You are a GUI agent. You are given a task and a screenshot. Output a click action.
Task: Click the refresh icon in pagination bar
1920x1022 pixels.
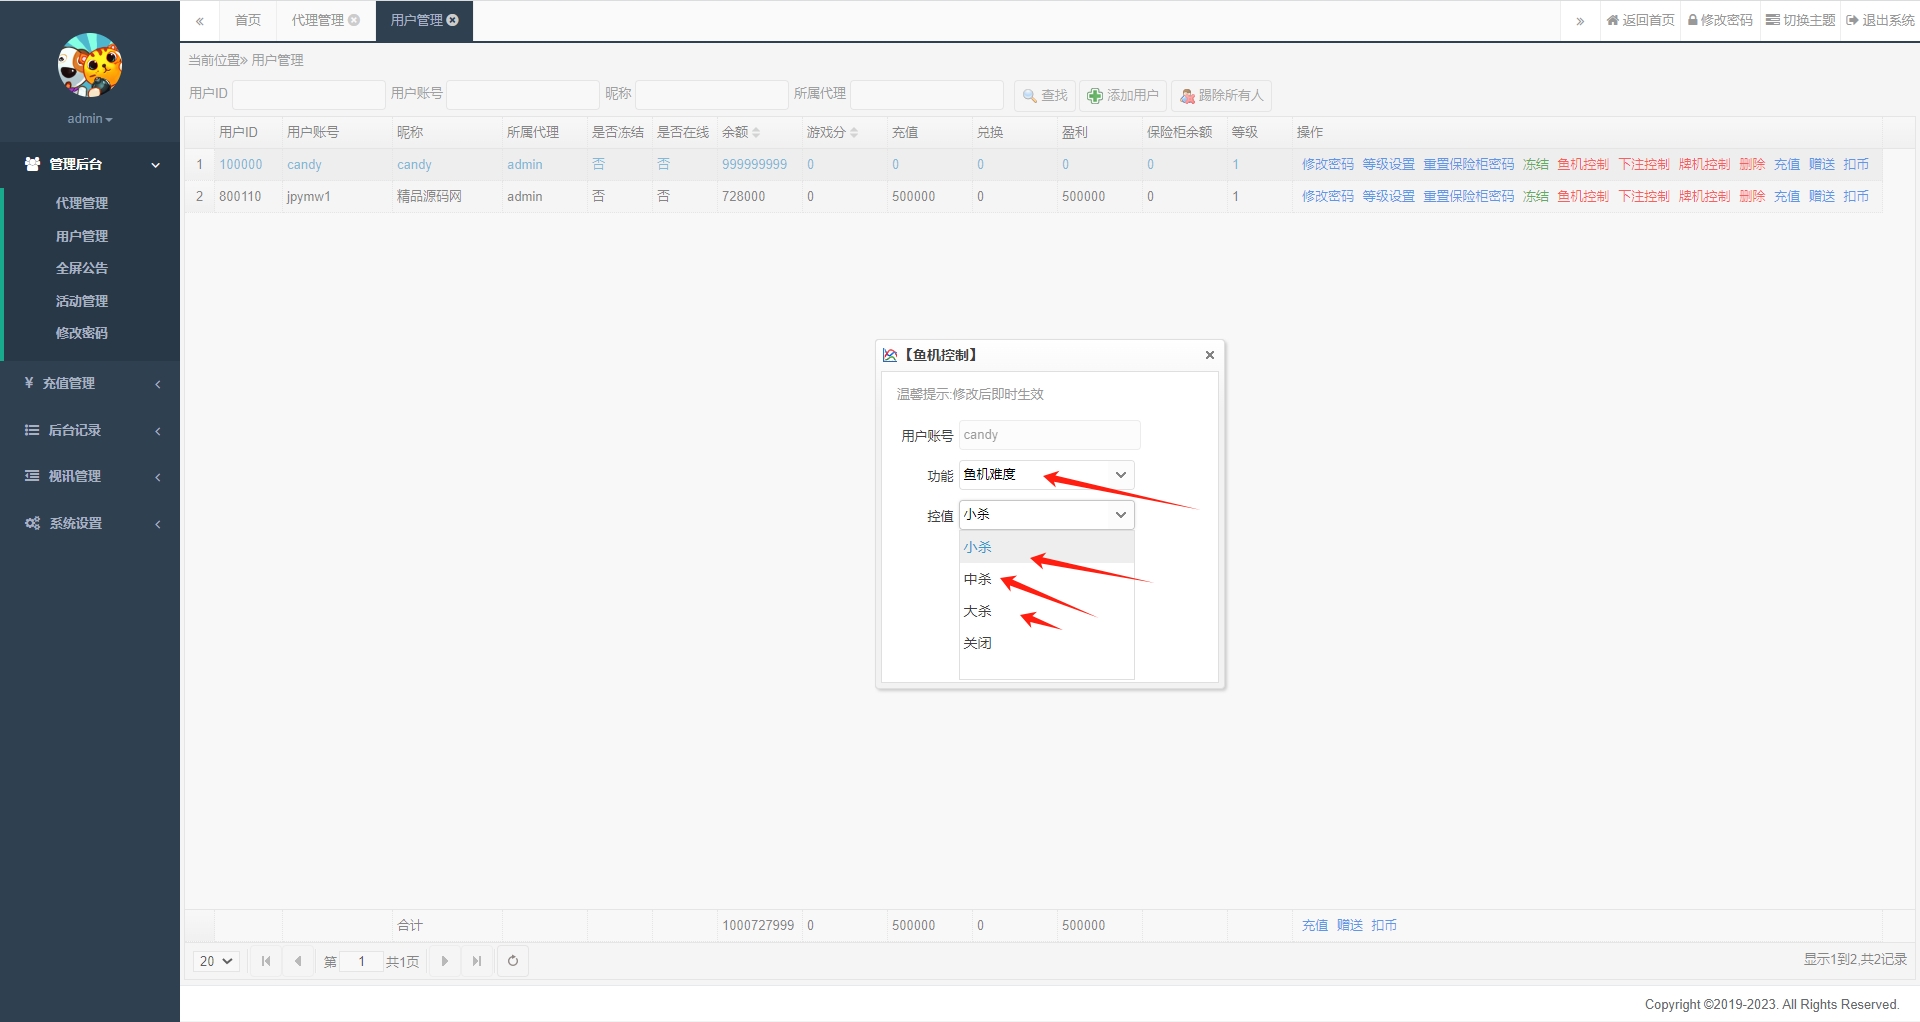click(513, 961)
